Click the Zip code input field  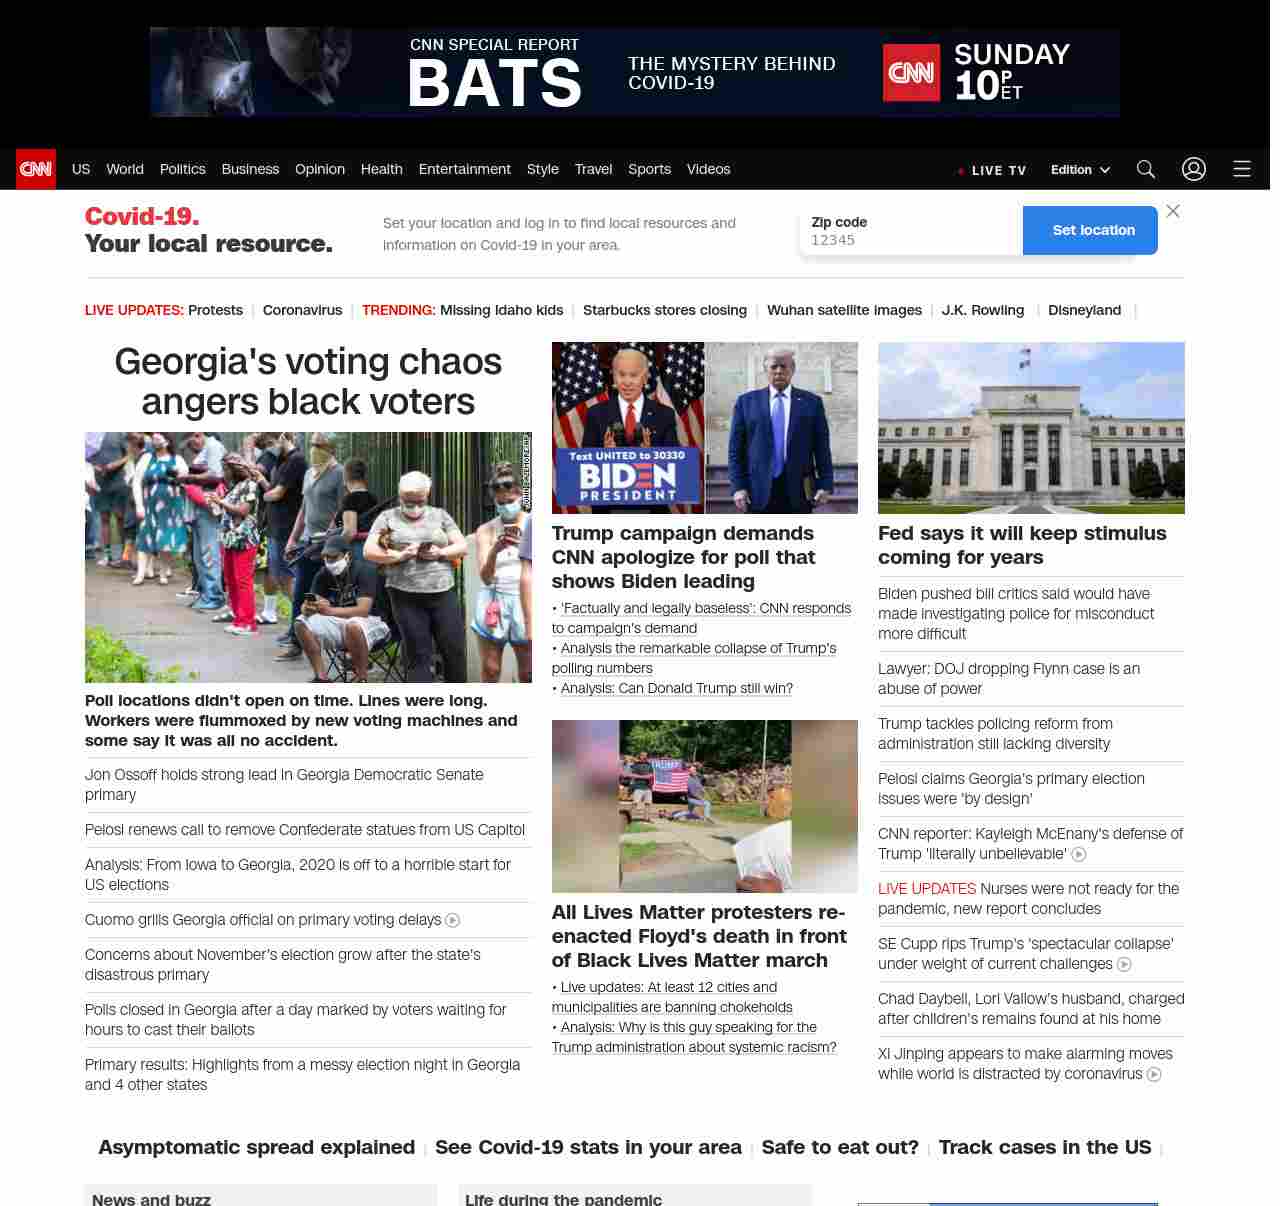coord(910,240)
